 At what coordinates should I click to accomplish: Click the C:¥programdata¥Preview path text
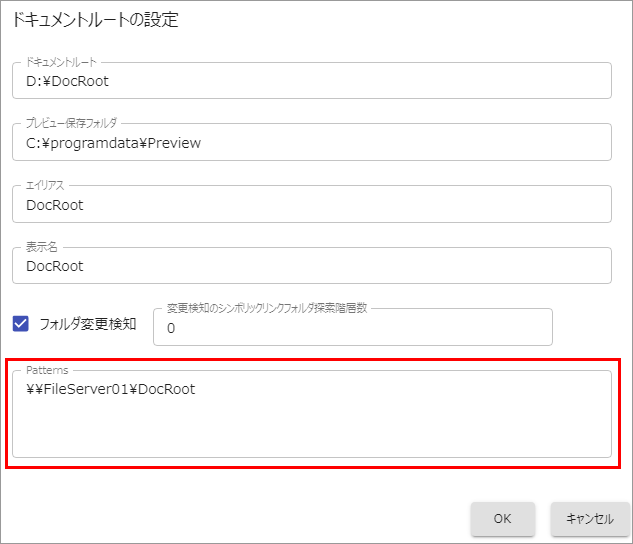tap(113, 143)
